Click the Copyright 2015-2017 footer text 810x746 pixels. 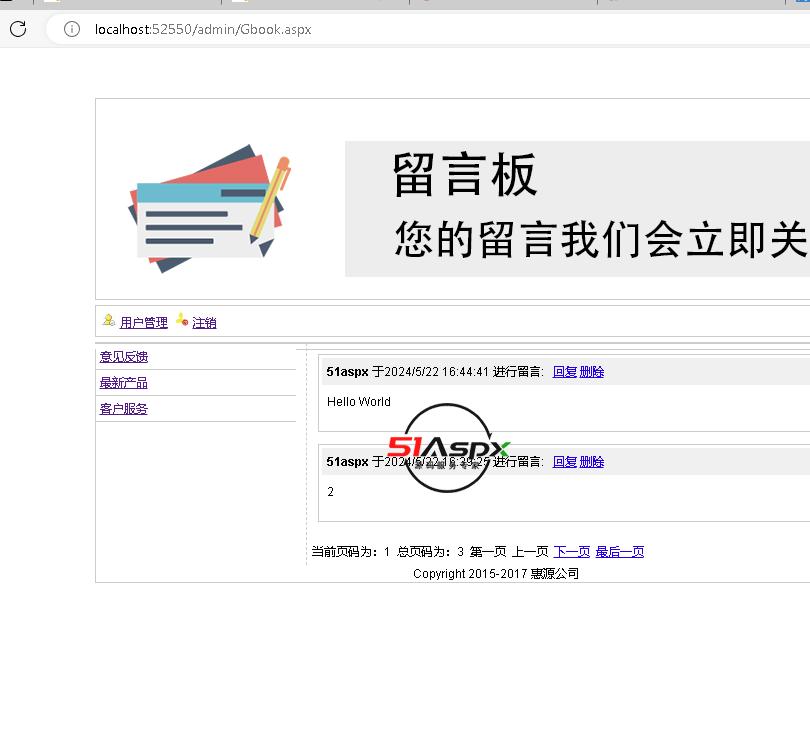pyautogui.click(x=495, y=573)
